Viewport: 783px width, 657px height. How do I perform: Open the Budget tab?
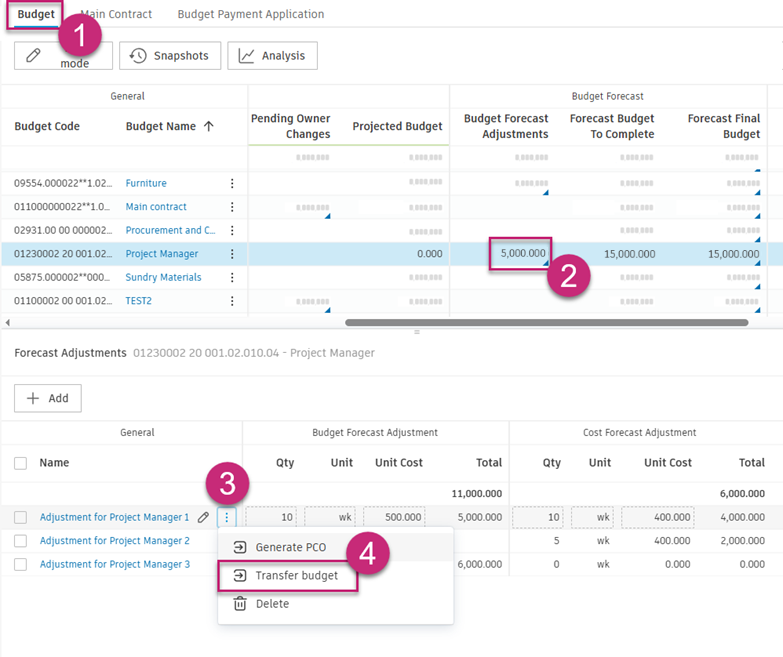[x=35, y=14]
